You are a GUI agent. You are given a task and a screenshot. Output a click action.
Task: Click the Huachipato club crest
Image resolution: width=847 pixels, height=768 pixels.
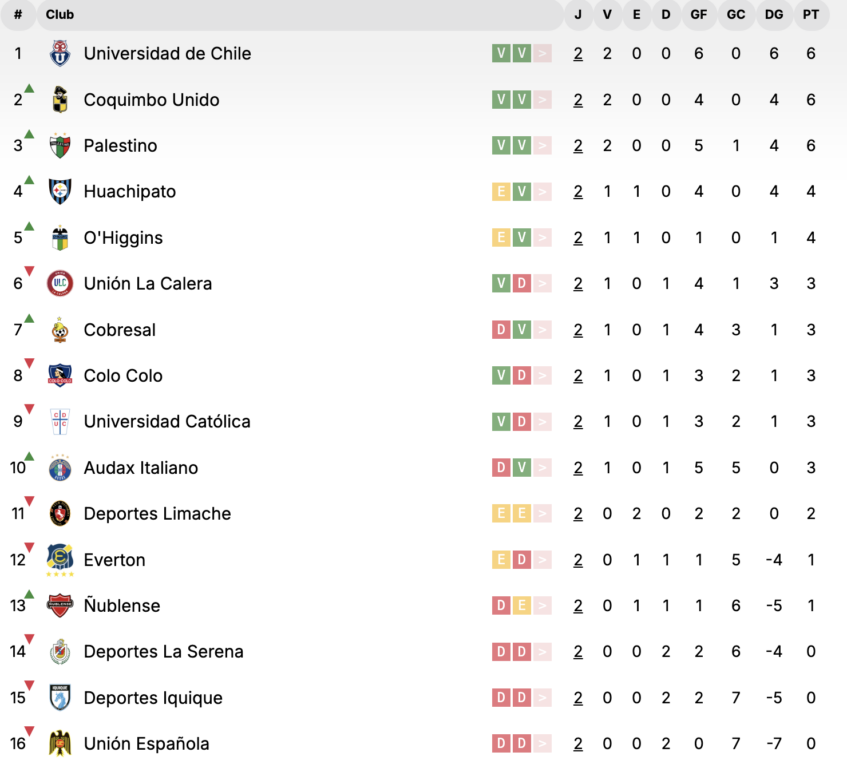(60, 192)
